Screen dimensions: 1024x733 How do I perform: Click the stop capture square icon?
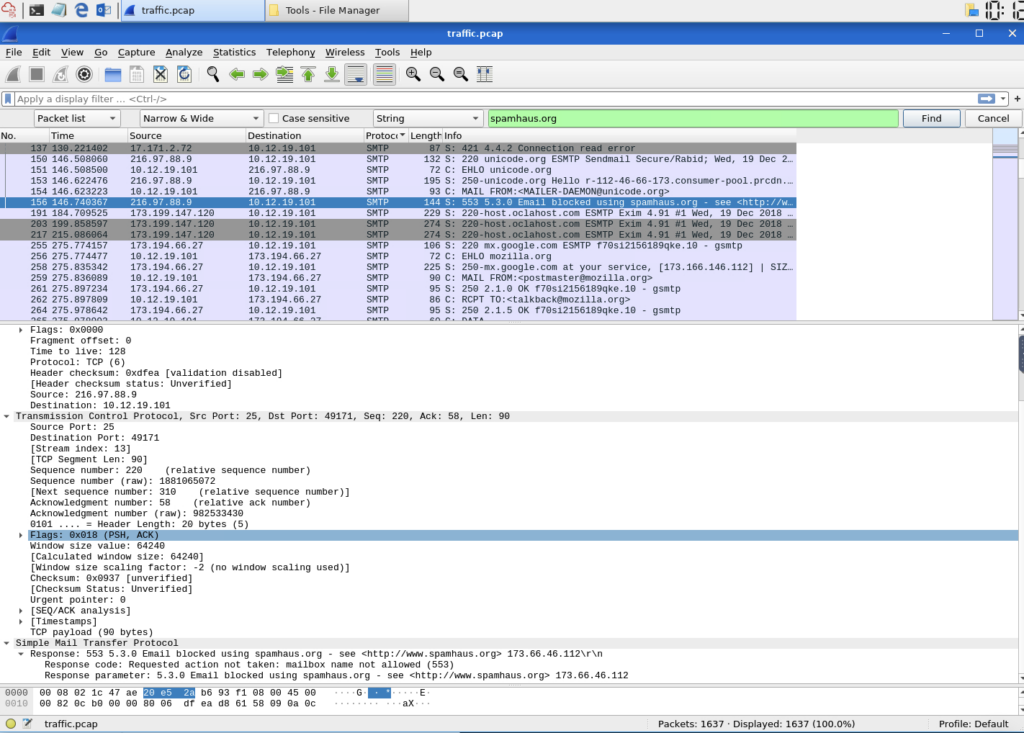tap(37, 74)
